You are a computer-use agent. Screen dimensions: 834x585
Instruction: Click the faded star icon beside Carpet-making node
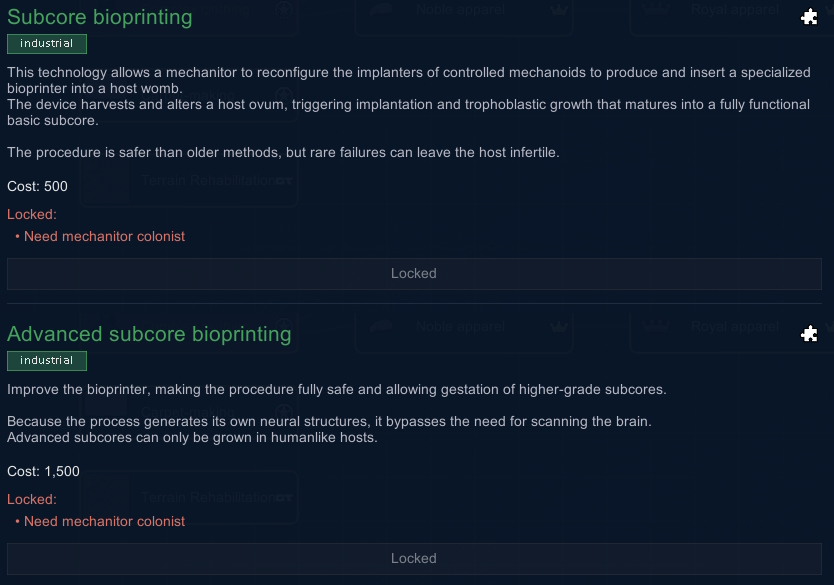(x=284, y=411)
